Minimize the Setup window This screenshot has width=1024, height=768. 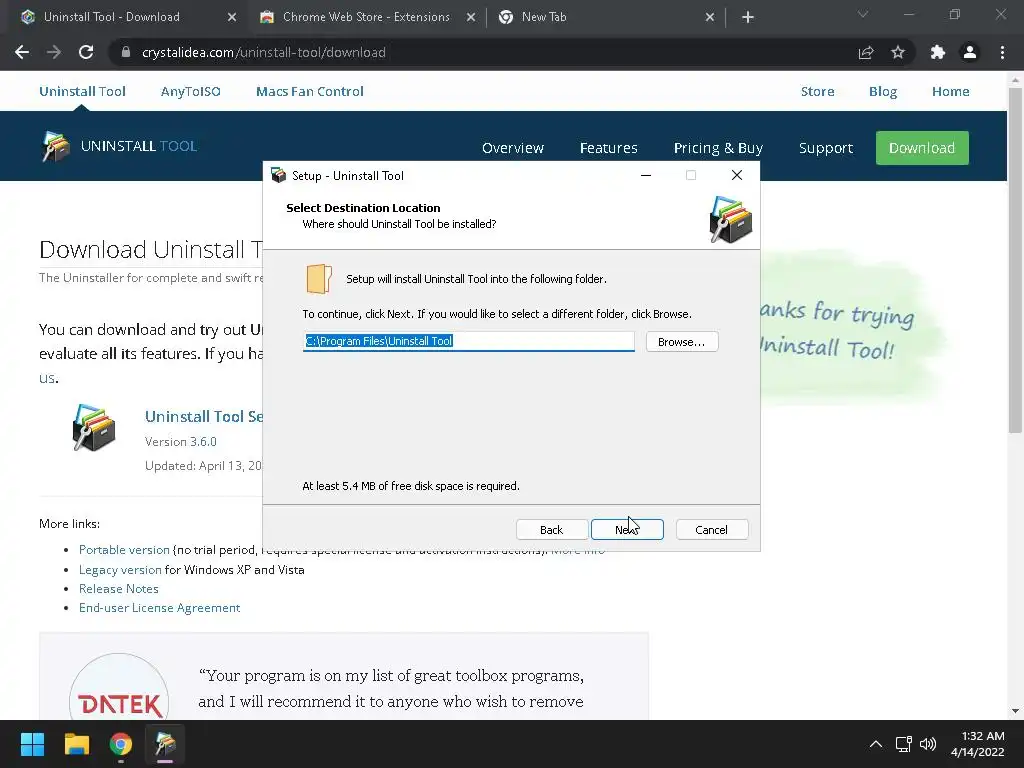(x=646, y=175)
